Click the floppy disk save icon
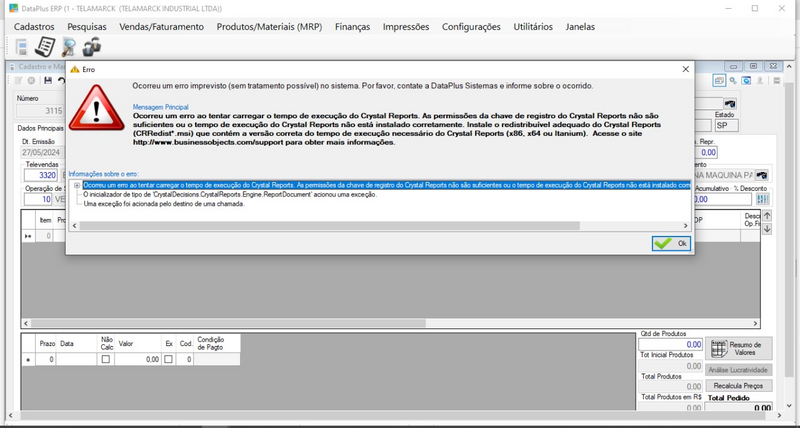Image resolution: width=800 pixels, height=428 pixels. point(48,81)
